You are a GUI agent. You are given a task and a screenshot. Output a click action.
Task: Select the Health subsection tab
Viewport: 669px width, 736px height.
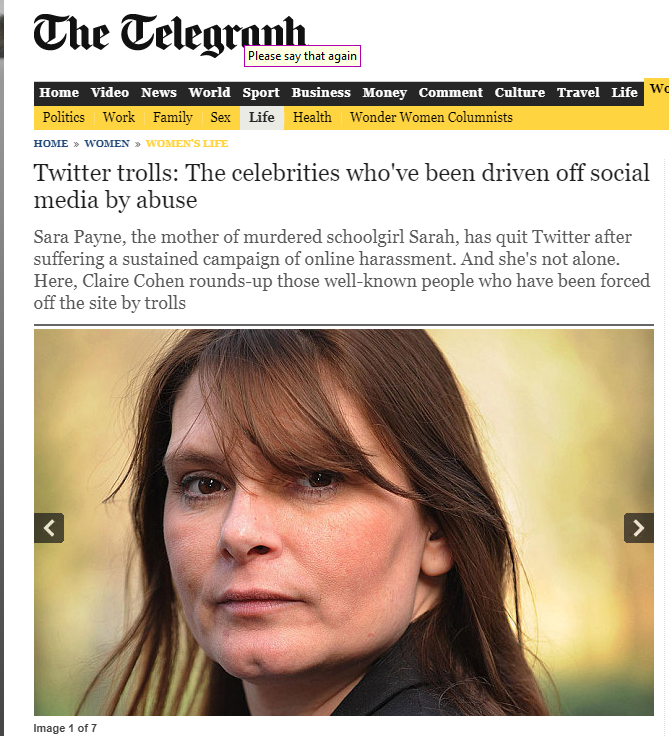point(312,118)
